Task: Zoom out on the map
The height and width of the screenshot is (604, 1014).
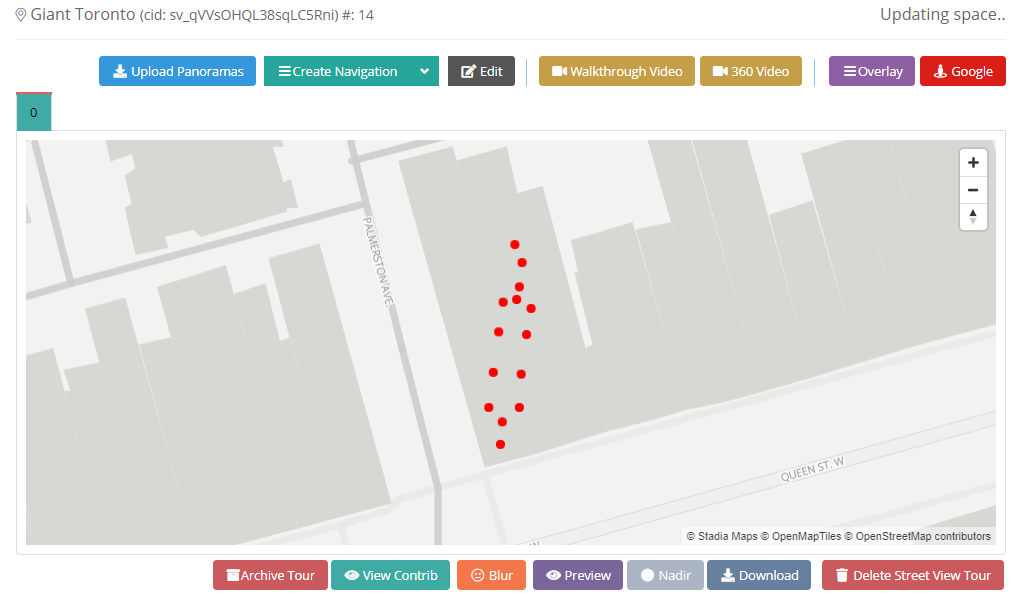Action: 973,190
